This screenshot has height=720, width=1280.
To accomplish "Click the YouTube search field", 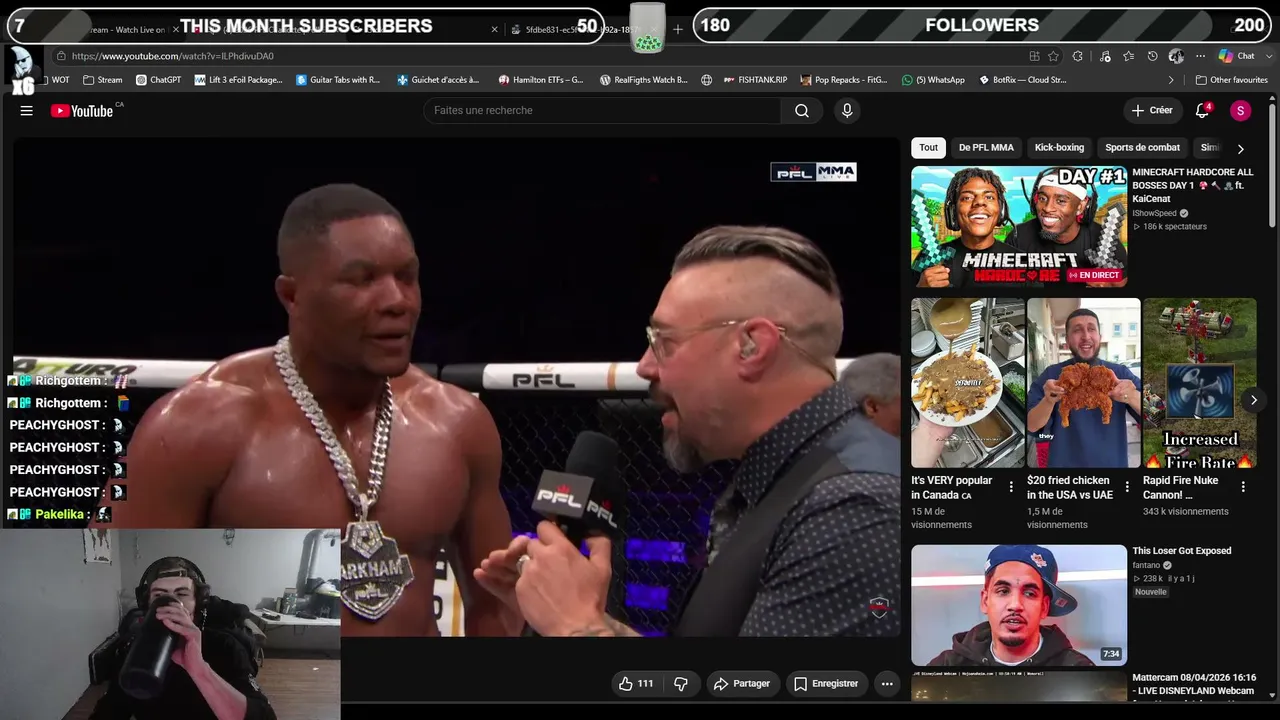I will (x=603, y=111).
